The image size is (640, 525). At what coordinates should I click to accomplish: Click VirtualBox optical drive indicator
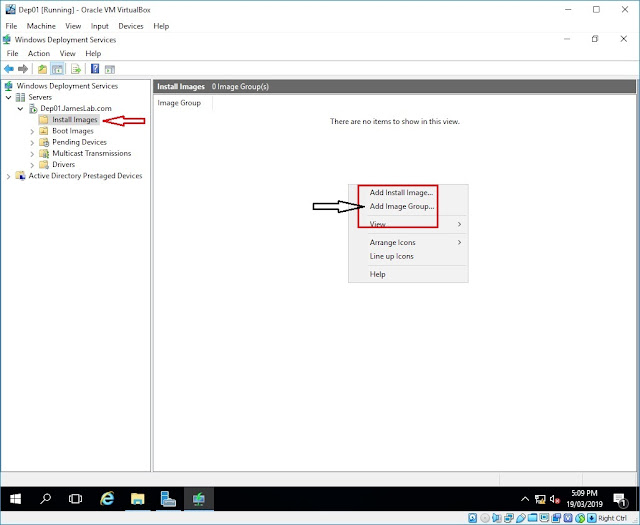pos(485,518)
